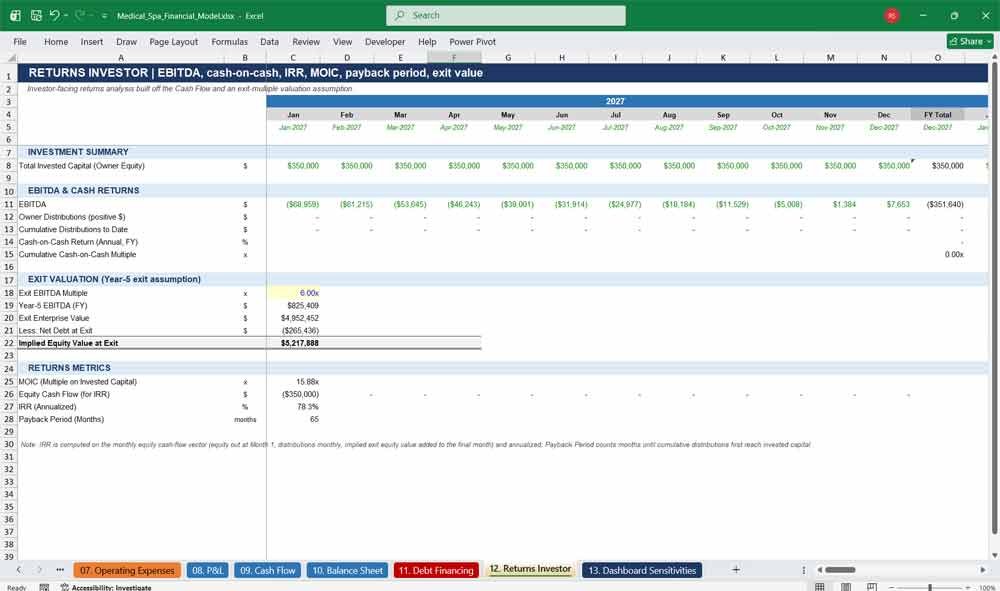This screenshot has width=1000, height=591.
Task: Switch to 08. P&L sheet tab
Action: coord(208,571)
